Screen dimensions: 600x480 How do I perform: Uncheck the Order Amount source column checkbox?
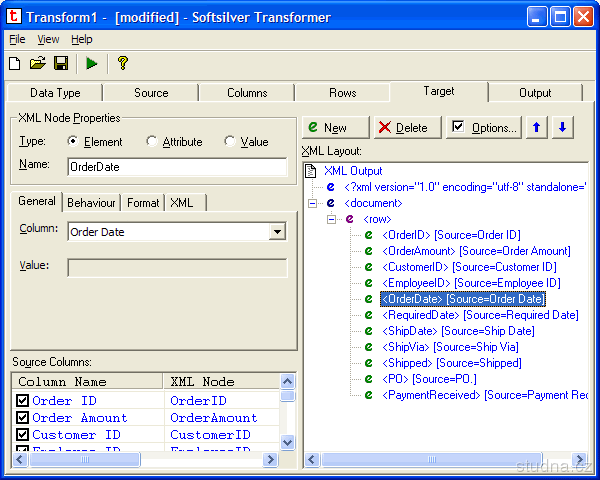(22, 418)
